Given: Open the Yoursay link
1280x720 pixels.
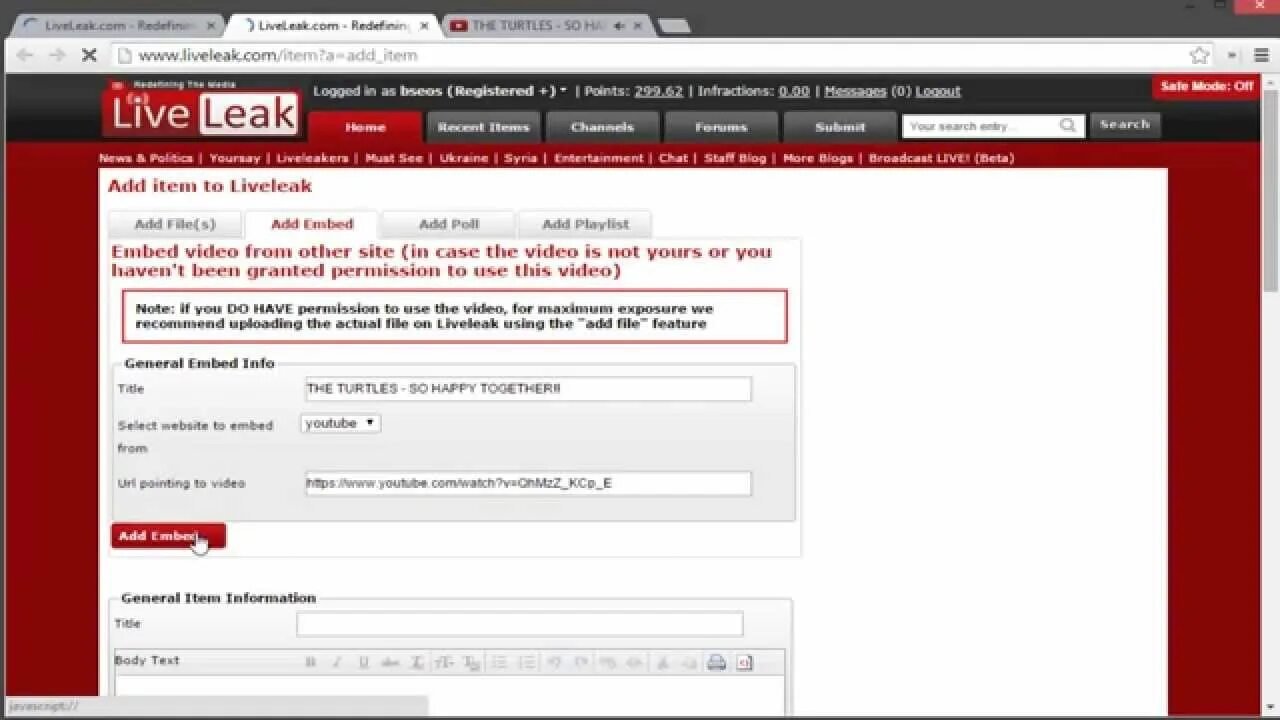Looking at the screenshot, I should click(x=235, y=158).
